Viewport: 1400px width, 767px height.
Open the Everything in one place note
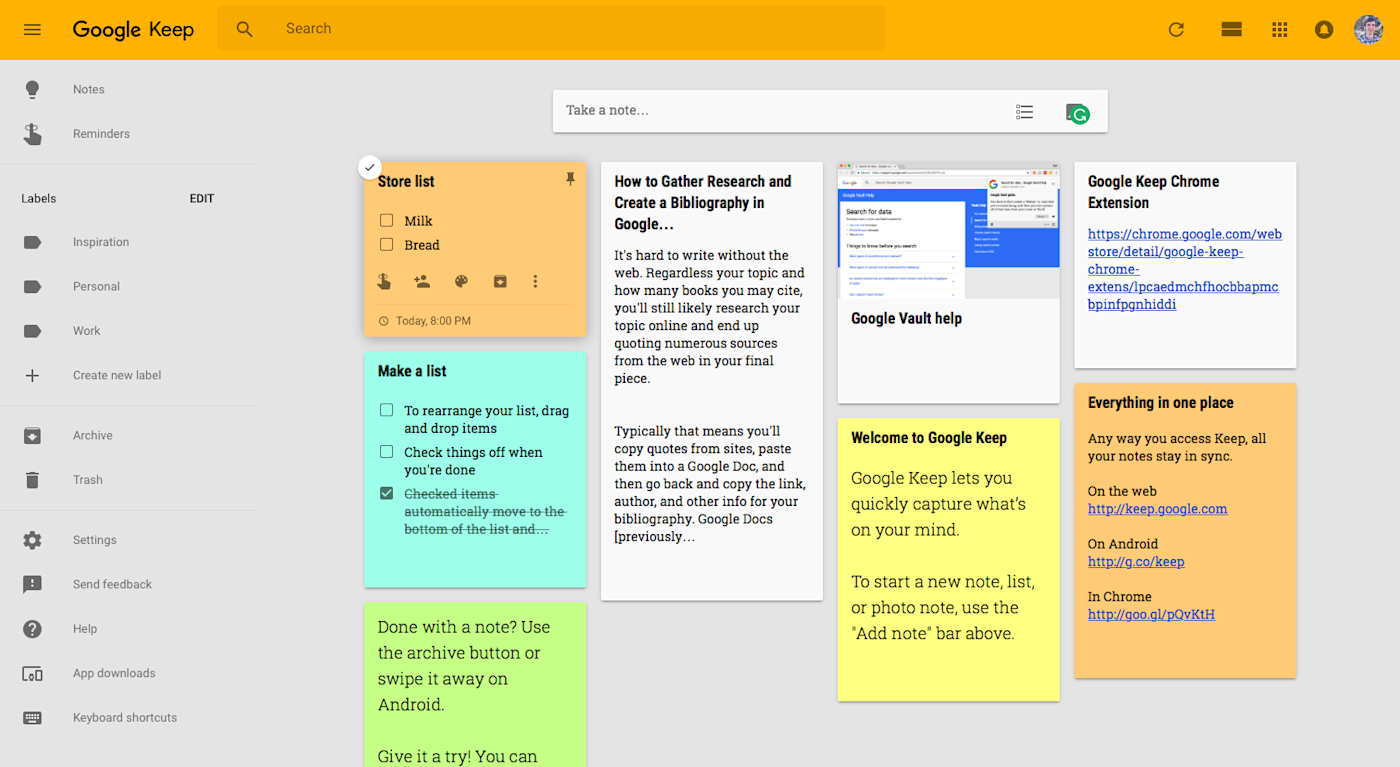[1185, 531]
